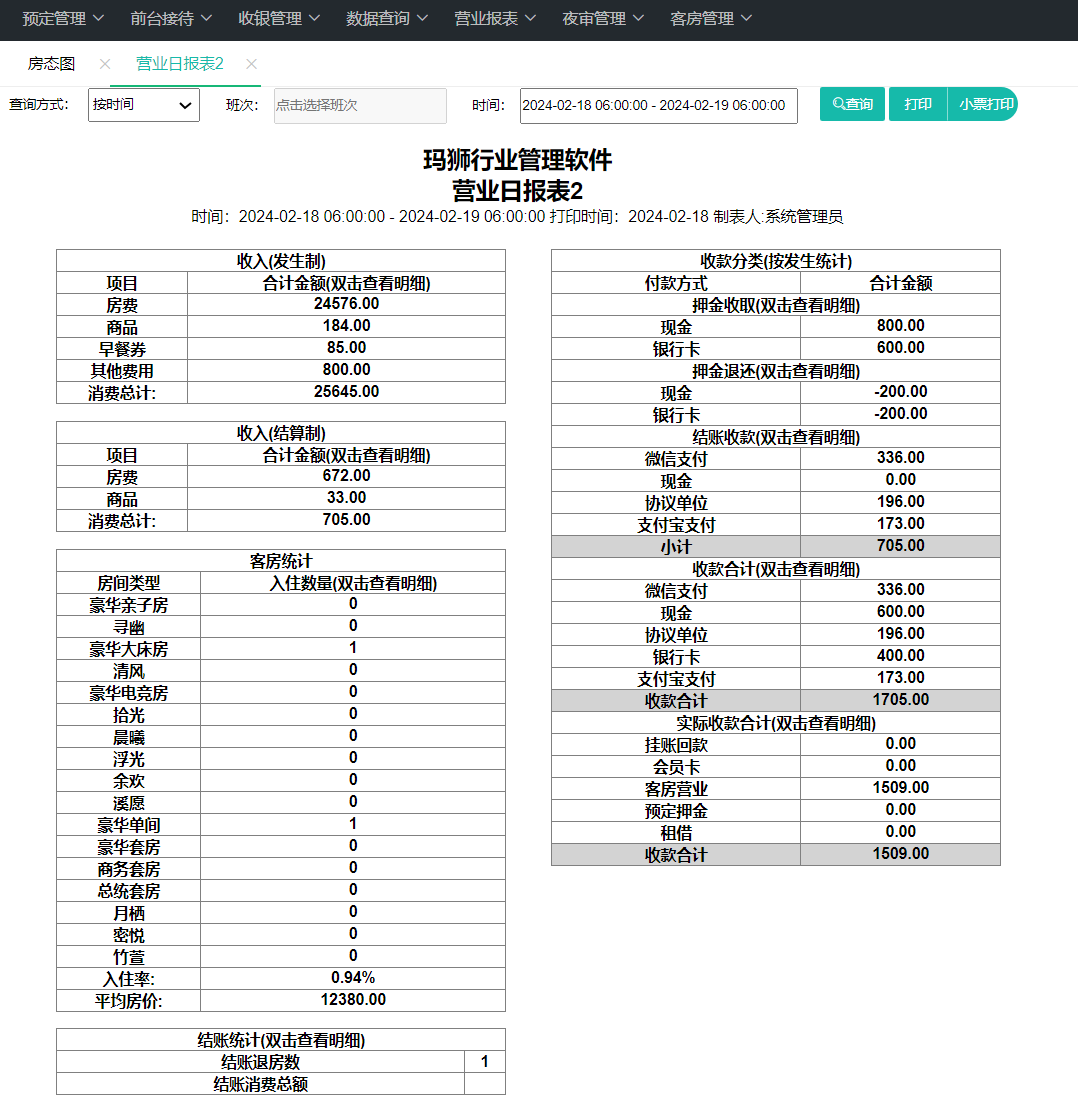The width and height of the screenshot is (1078, 1120).
Task: Click the 押金收取 section header
Action: pyautogui.click(x=776, y=306)
